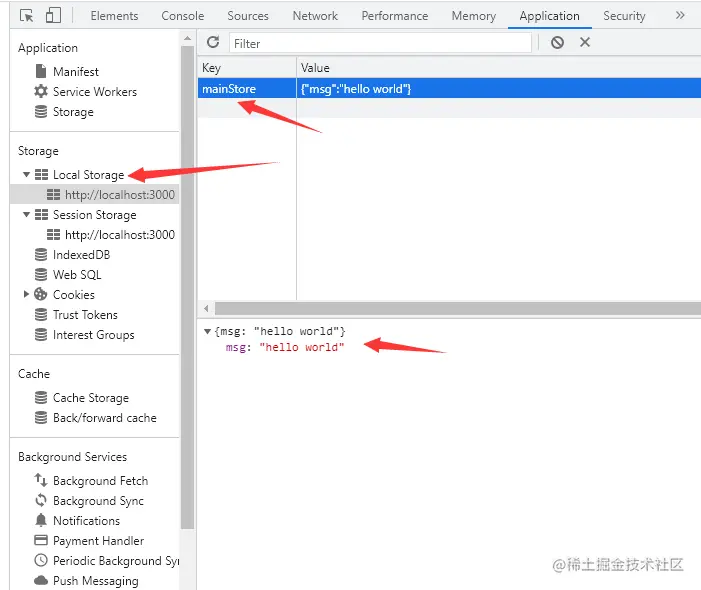Click the Web SQL database icon

pyautogui.click(x=41, y=274)
